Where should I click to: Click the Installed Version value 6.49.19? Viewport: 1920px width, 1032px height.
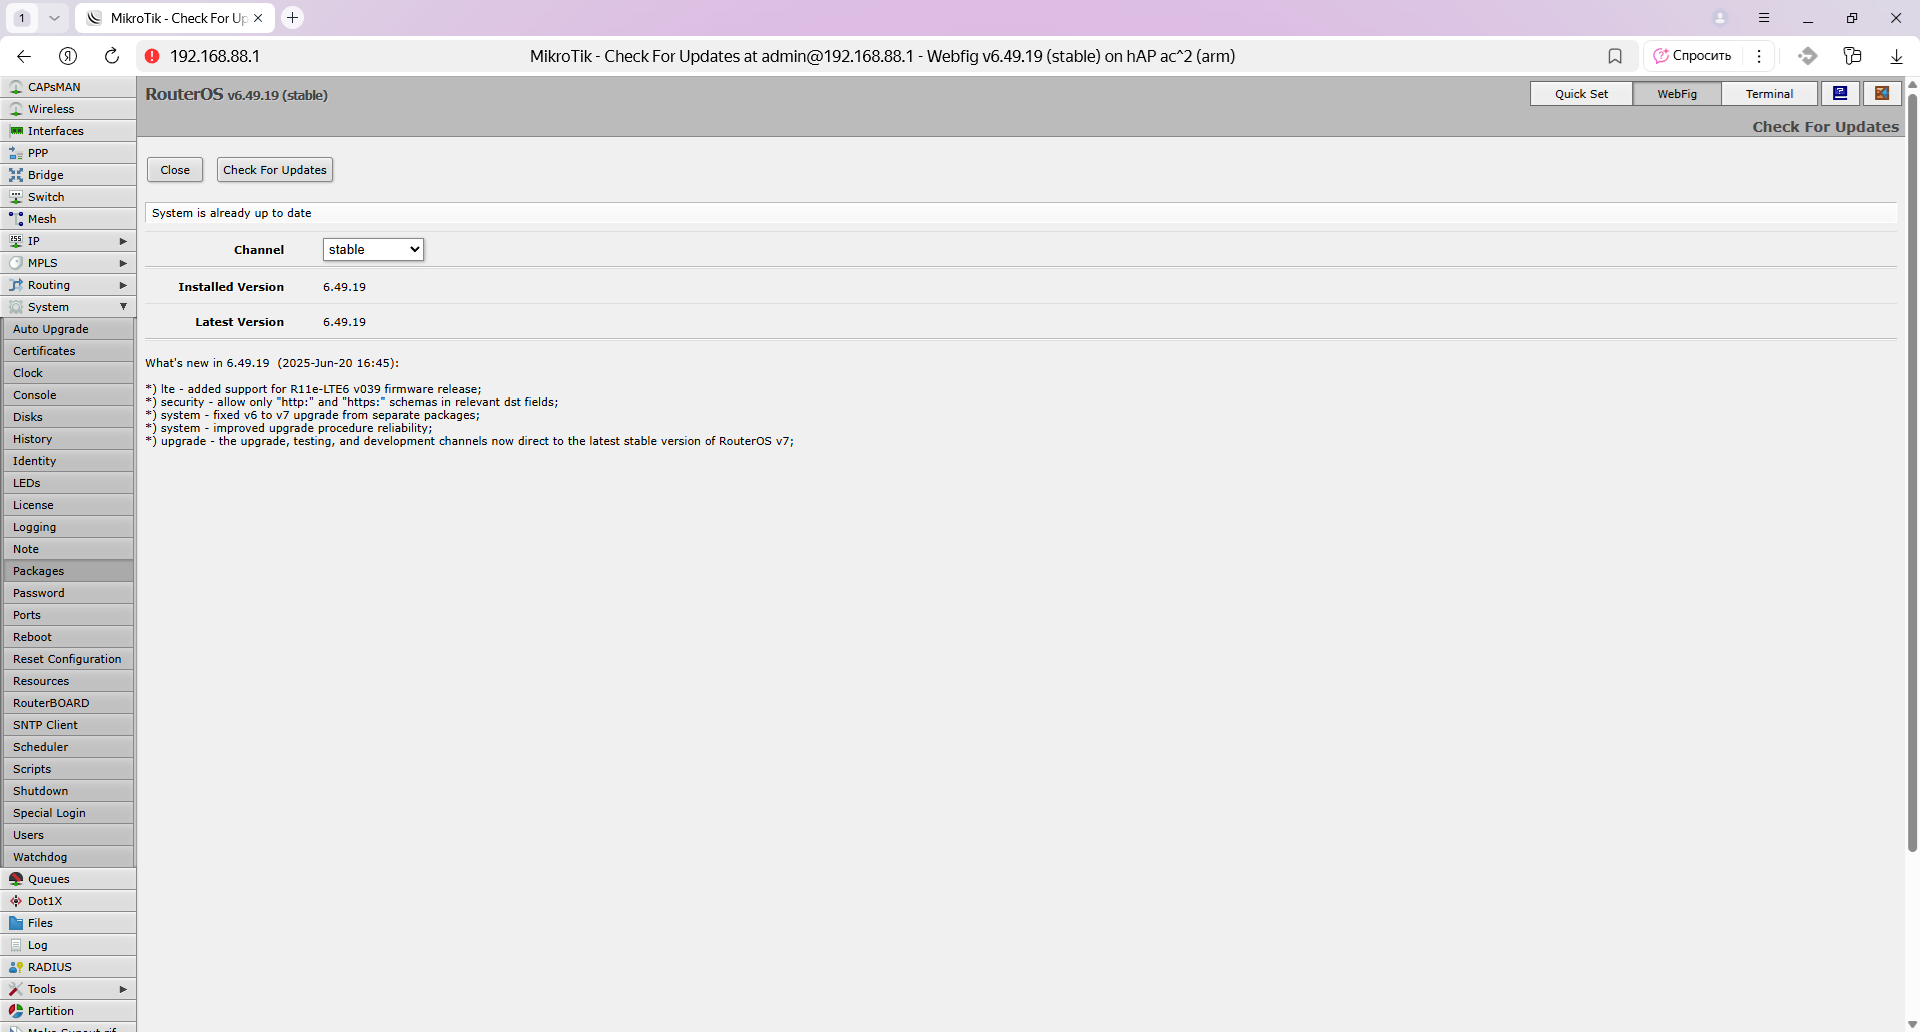[344, 287]
